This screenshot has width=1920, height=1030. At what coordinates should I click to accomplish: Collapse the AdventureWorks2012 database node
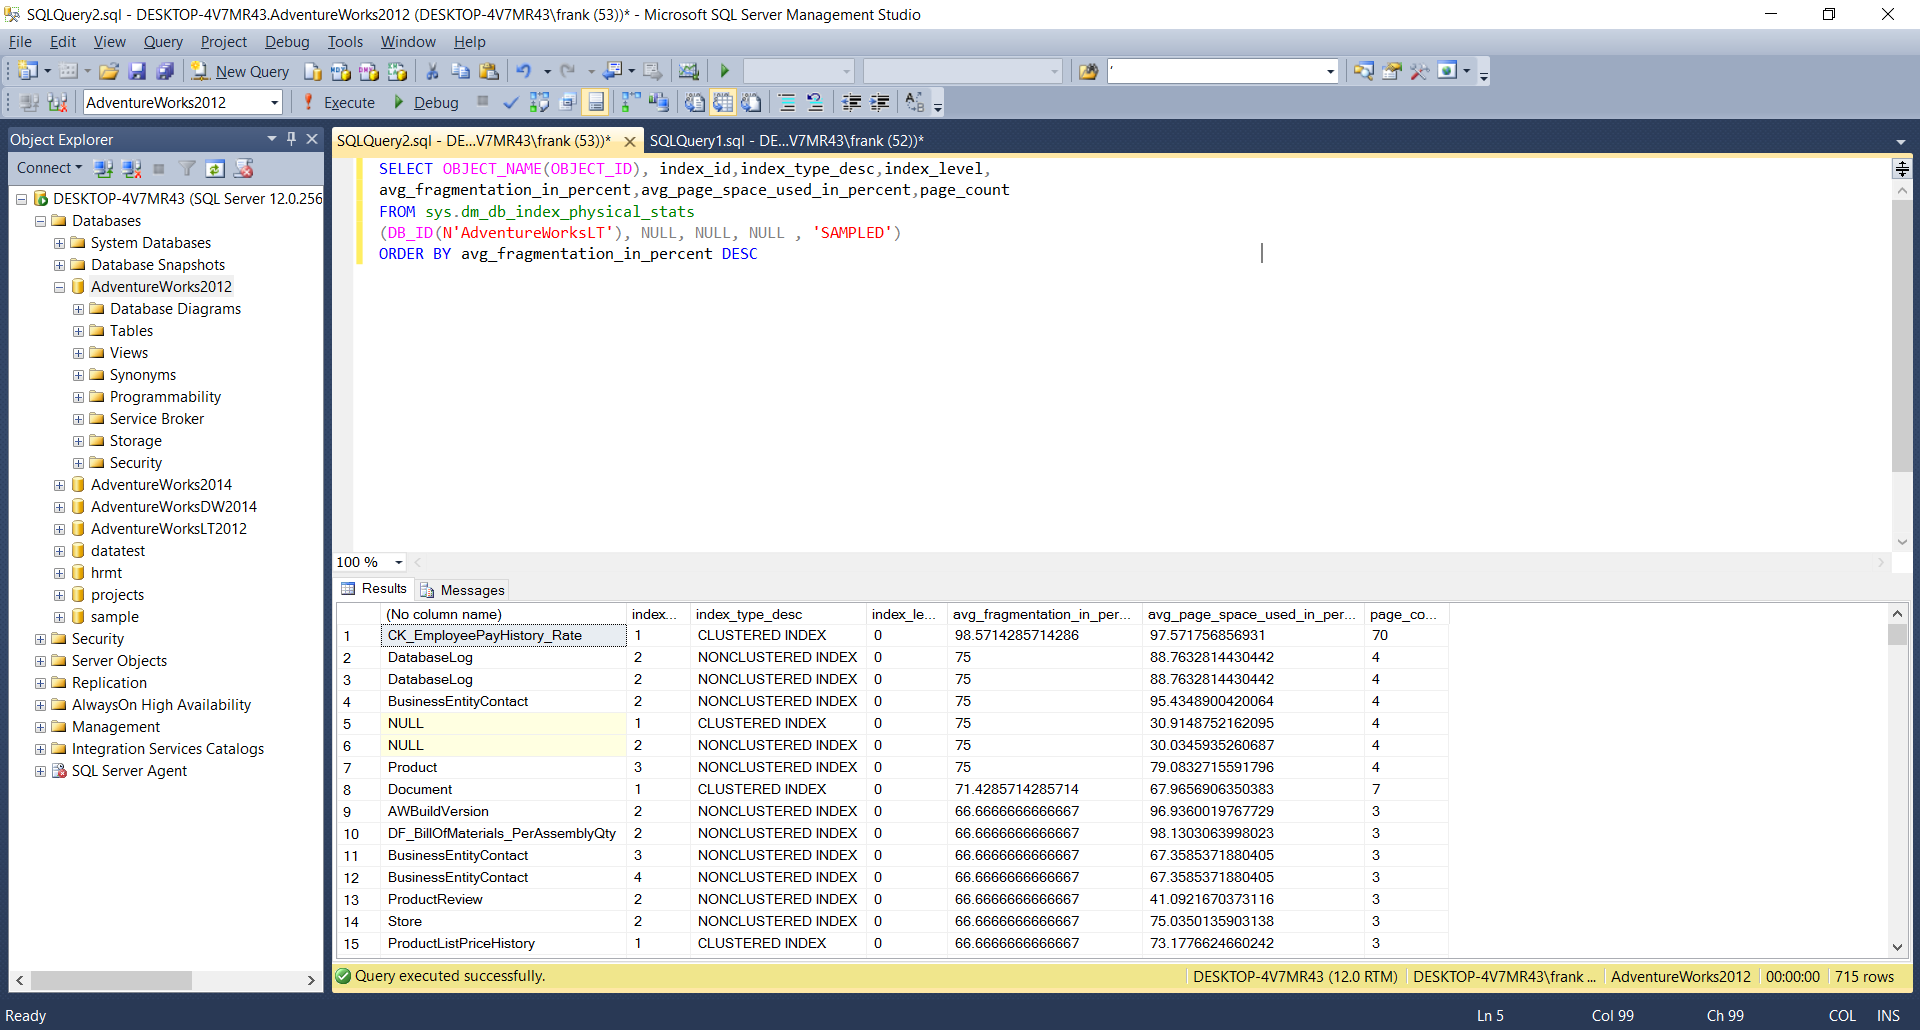coord(59,287)
